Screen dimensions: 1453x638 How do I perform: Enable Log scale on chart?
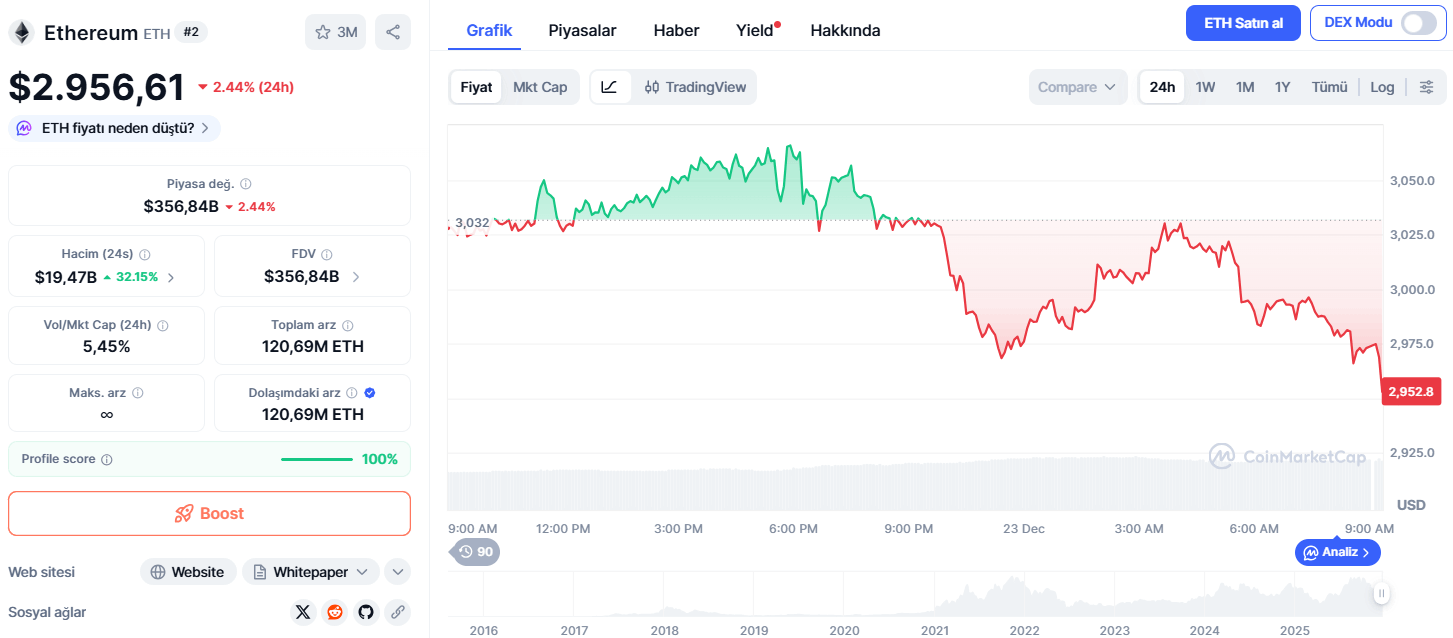click(x=1382, y=87)
